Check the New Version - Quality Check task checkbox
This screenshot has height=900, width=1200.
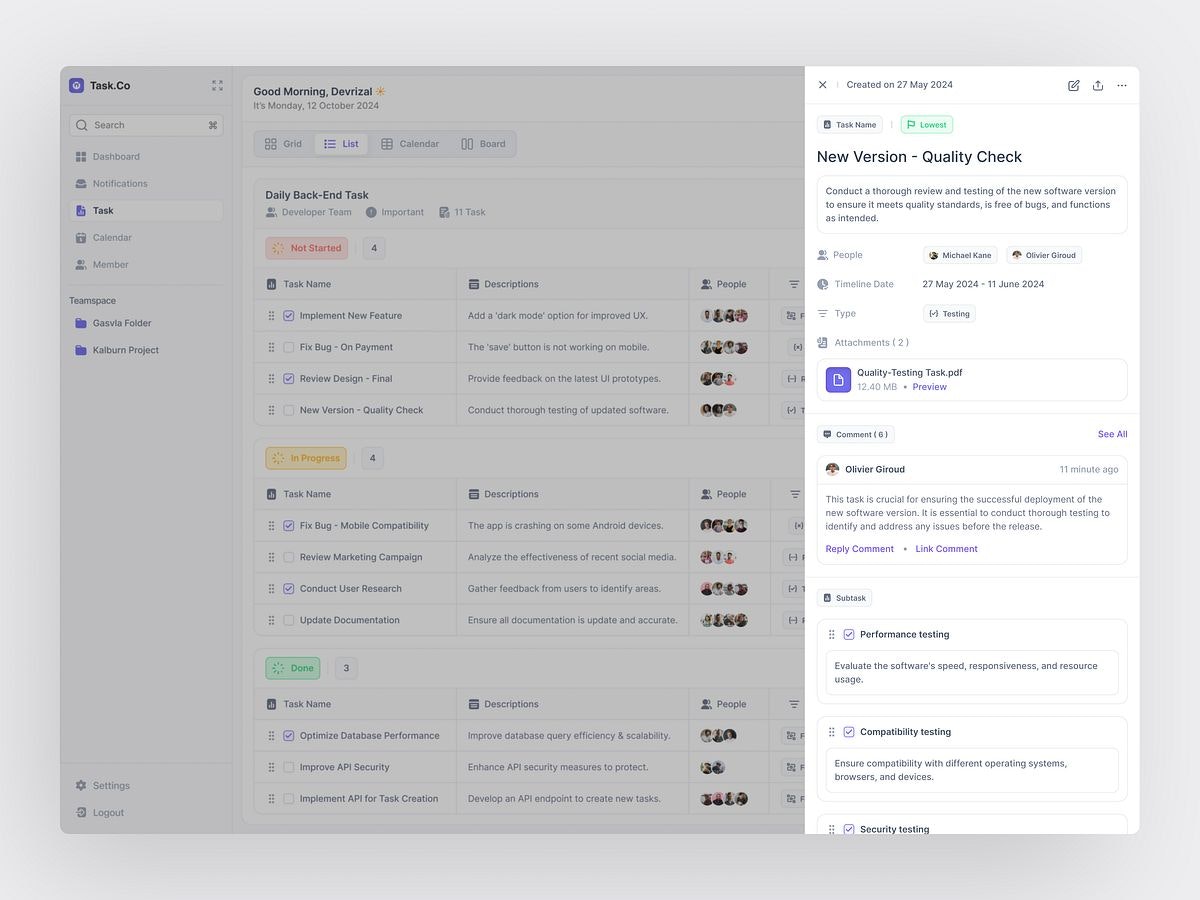(x=289, y=409)
